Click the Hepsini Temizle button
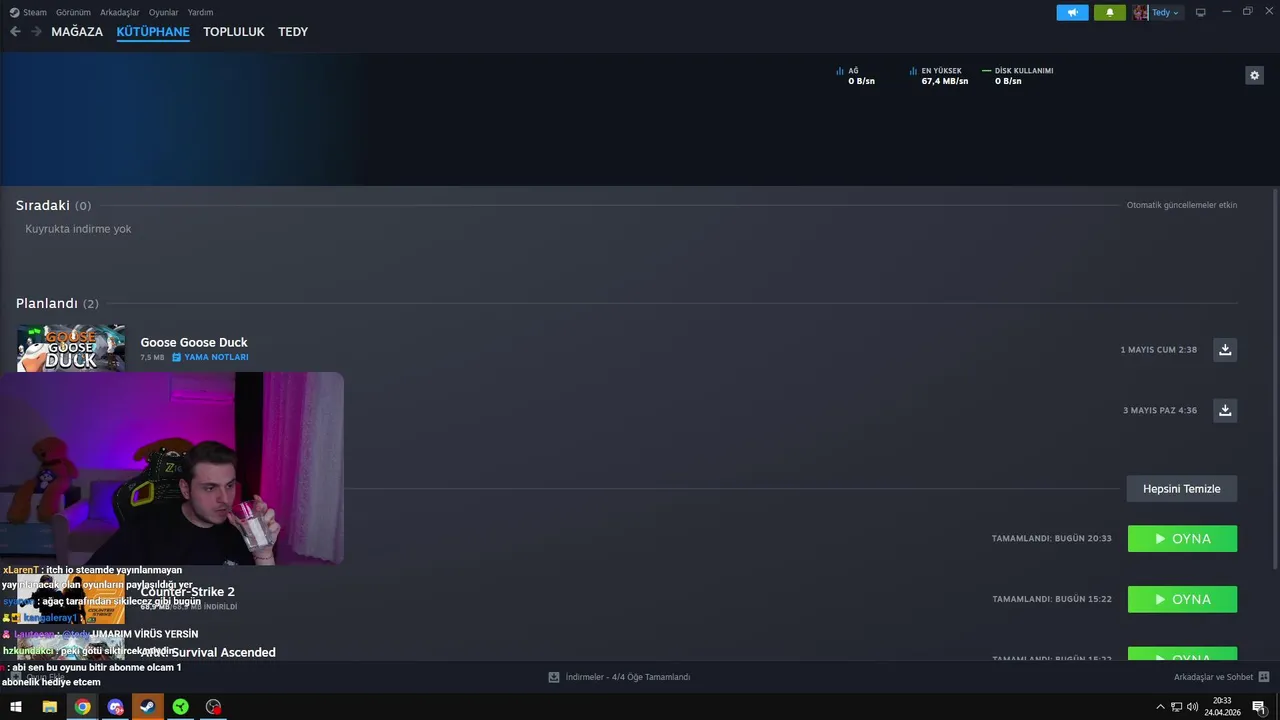The image size is (1280, 720). pyautogui.click(x=1182, y=489)
